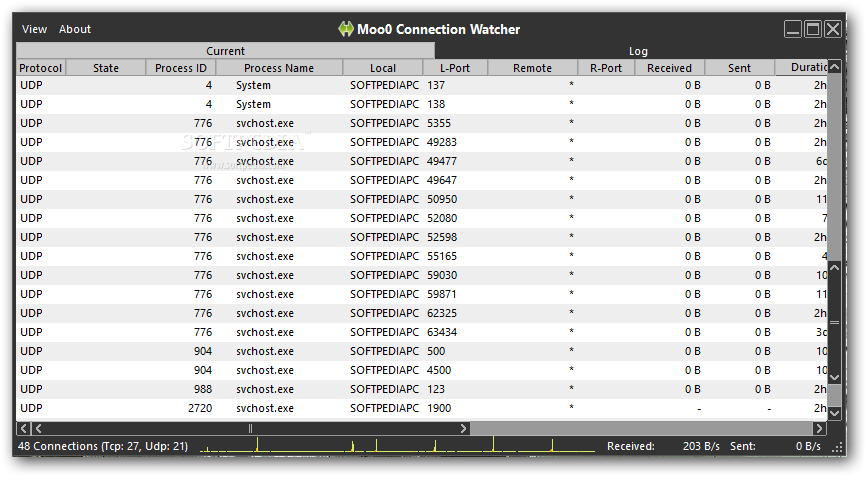Viewport: 867px width, 477px height.
Task: Select svchost.exe row with port 59030
Action: click(422, 275)
